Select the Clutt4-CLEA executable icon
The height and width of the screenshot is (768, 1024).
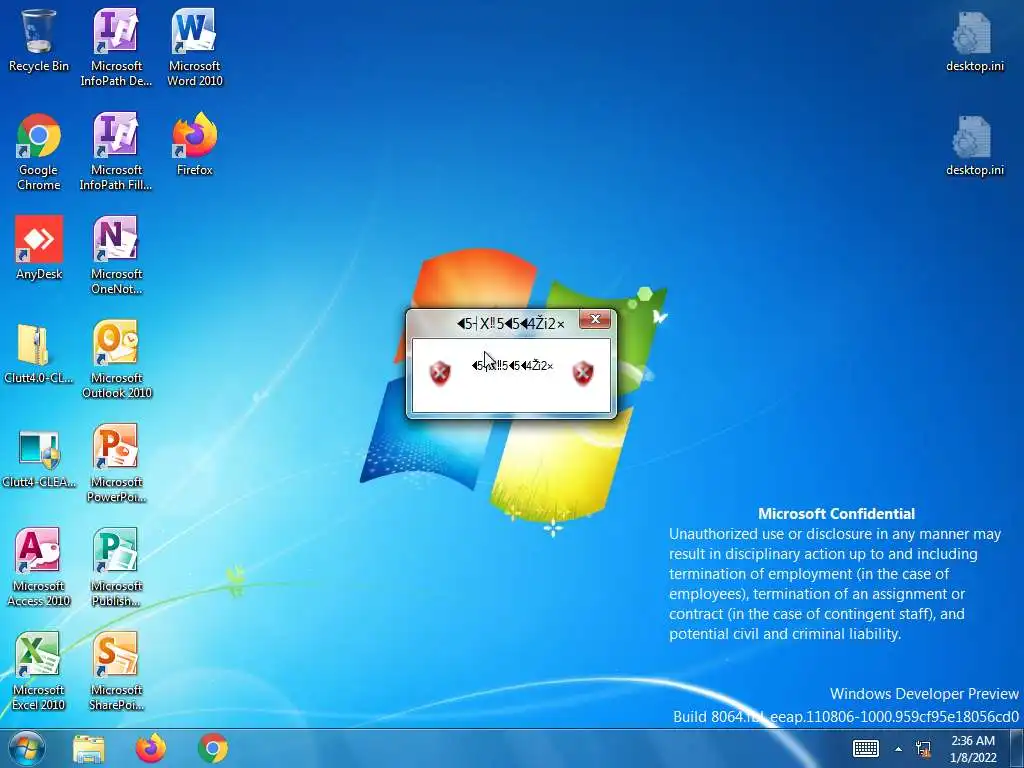[x=39, y=457]
